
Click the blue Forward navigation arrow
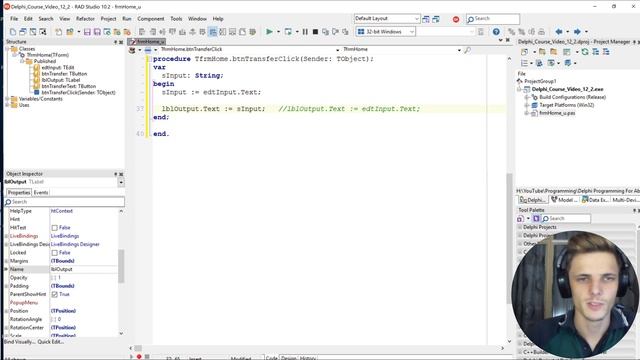(577, 31)
